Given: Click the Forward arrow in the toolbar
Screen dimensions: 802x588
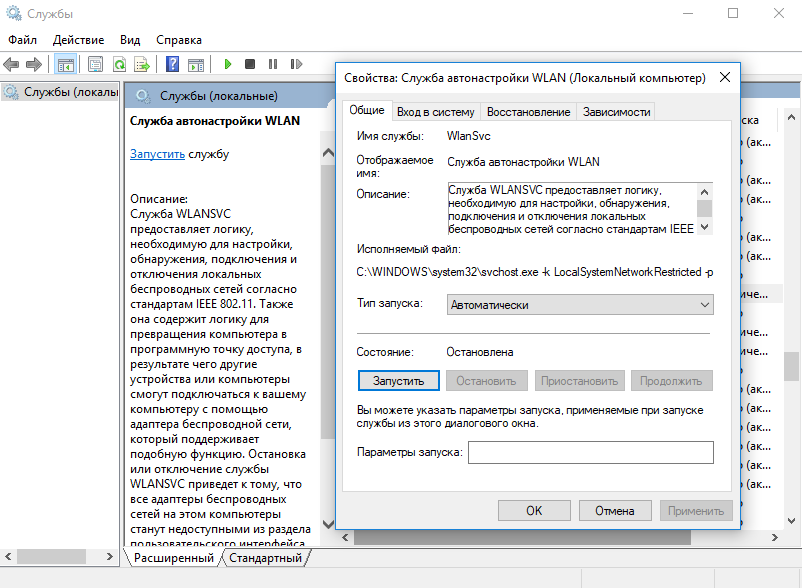Looking at the screenshot, I should [33, 64].
